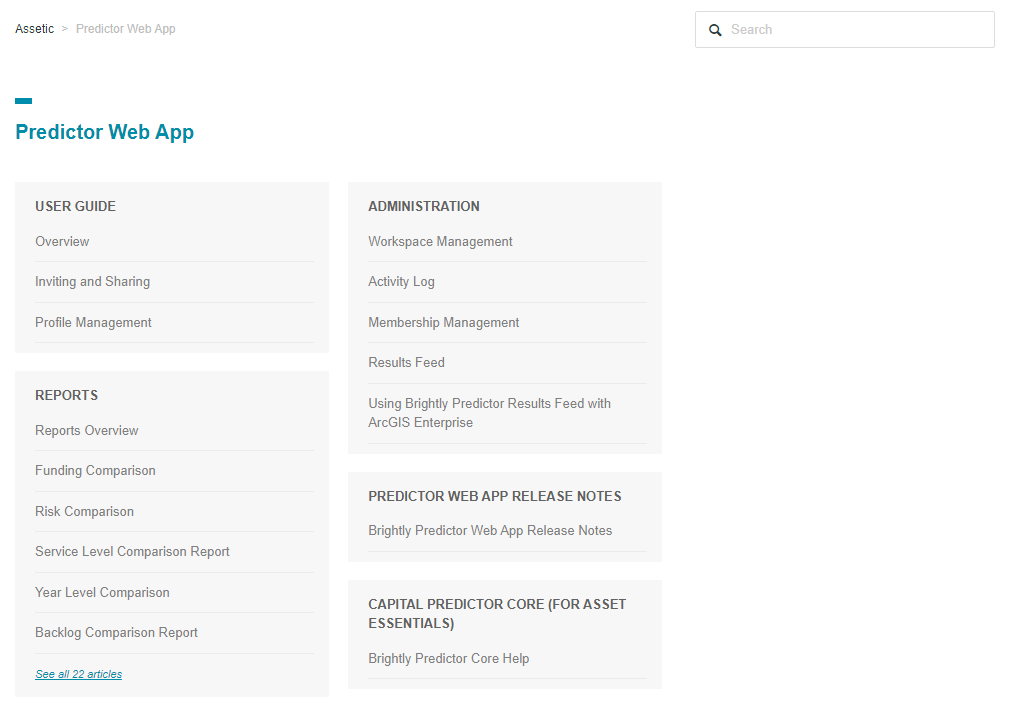1013x712 pixels.
Task: Open Activity Log article
Action: pyautogui.click(x=401, y=282)
